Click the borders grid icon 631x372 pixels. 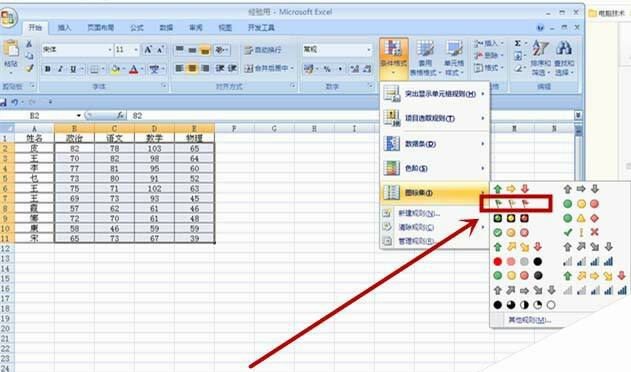[94, 69]
